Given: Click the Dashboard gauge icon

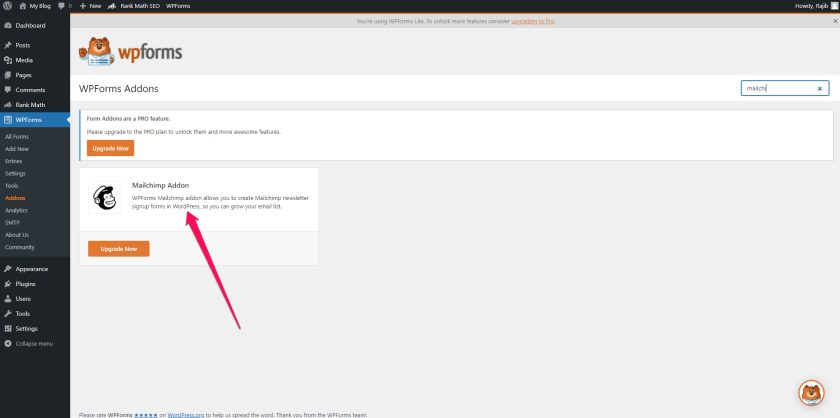Looking at the screenshot, I should pyautogui.click(x=8, y=26).
